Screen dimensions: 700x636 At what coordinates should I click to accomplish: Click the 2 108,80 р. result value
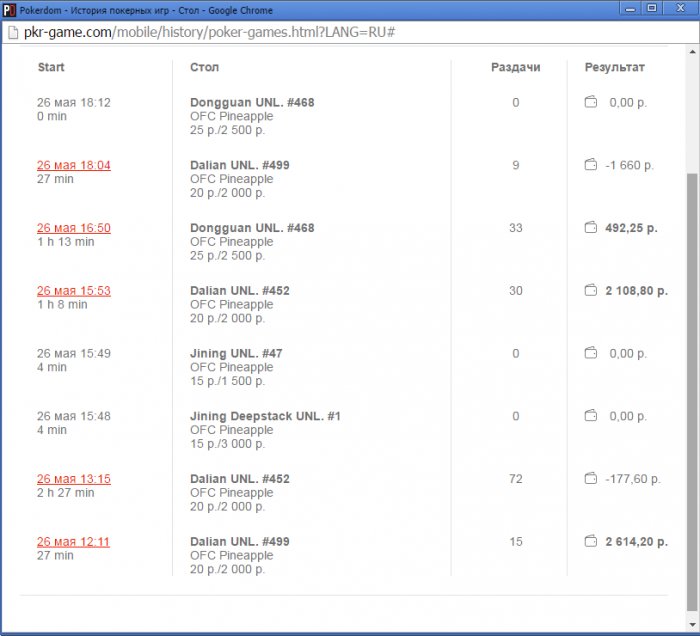[x=637, y=291]
